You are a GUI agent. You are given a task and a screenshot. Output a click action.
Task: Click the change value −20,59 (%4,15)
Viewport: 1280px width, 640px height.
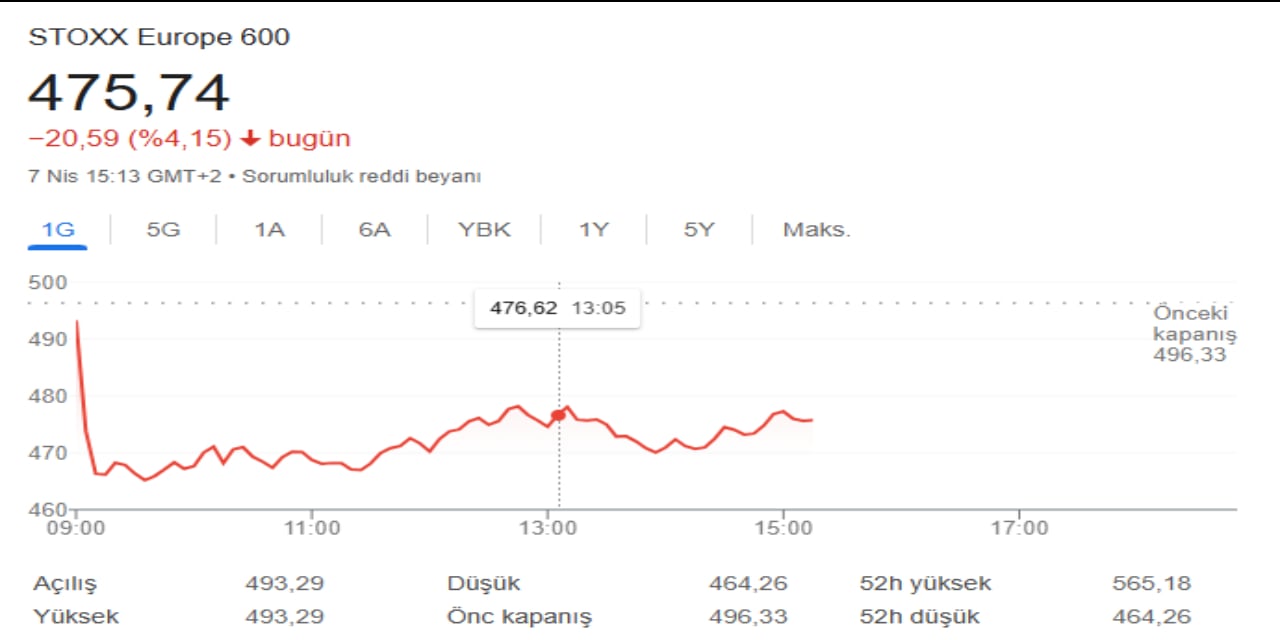click(130, 138)
